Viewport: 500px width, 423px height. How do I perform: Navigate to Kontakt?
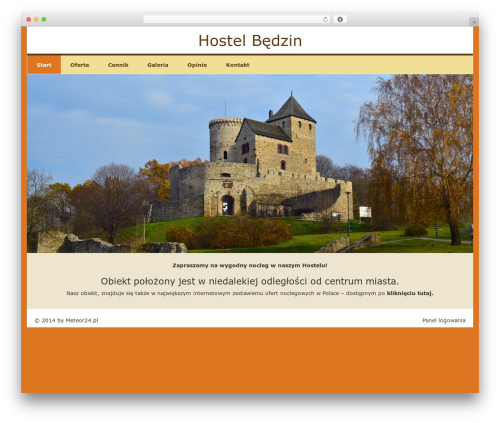[x=237, y=65]
